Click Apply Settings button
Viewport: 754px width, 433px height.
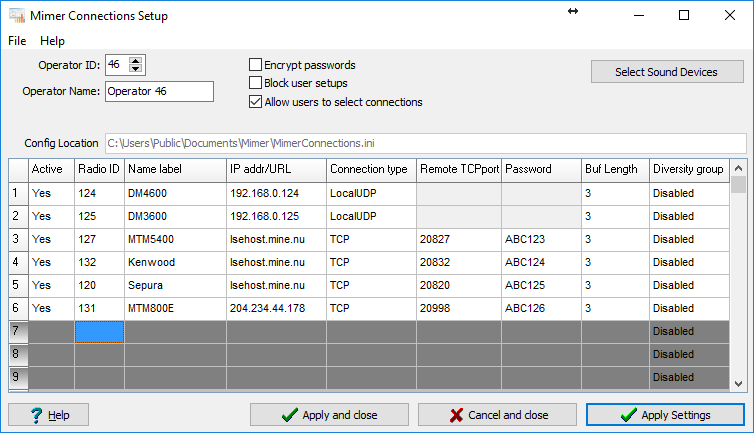click(665, 415)
